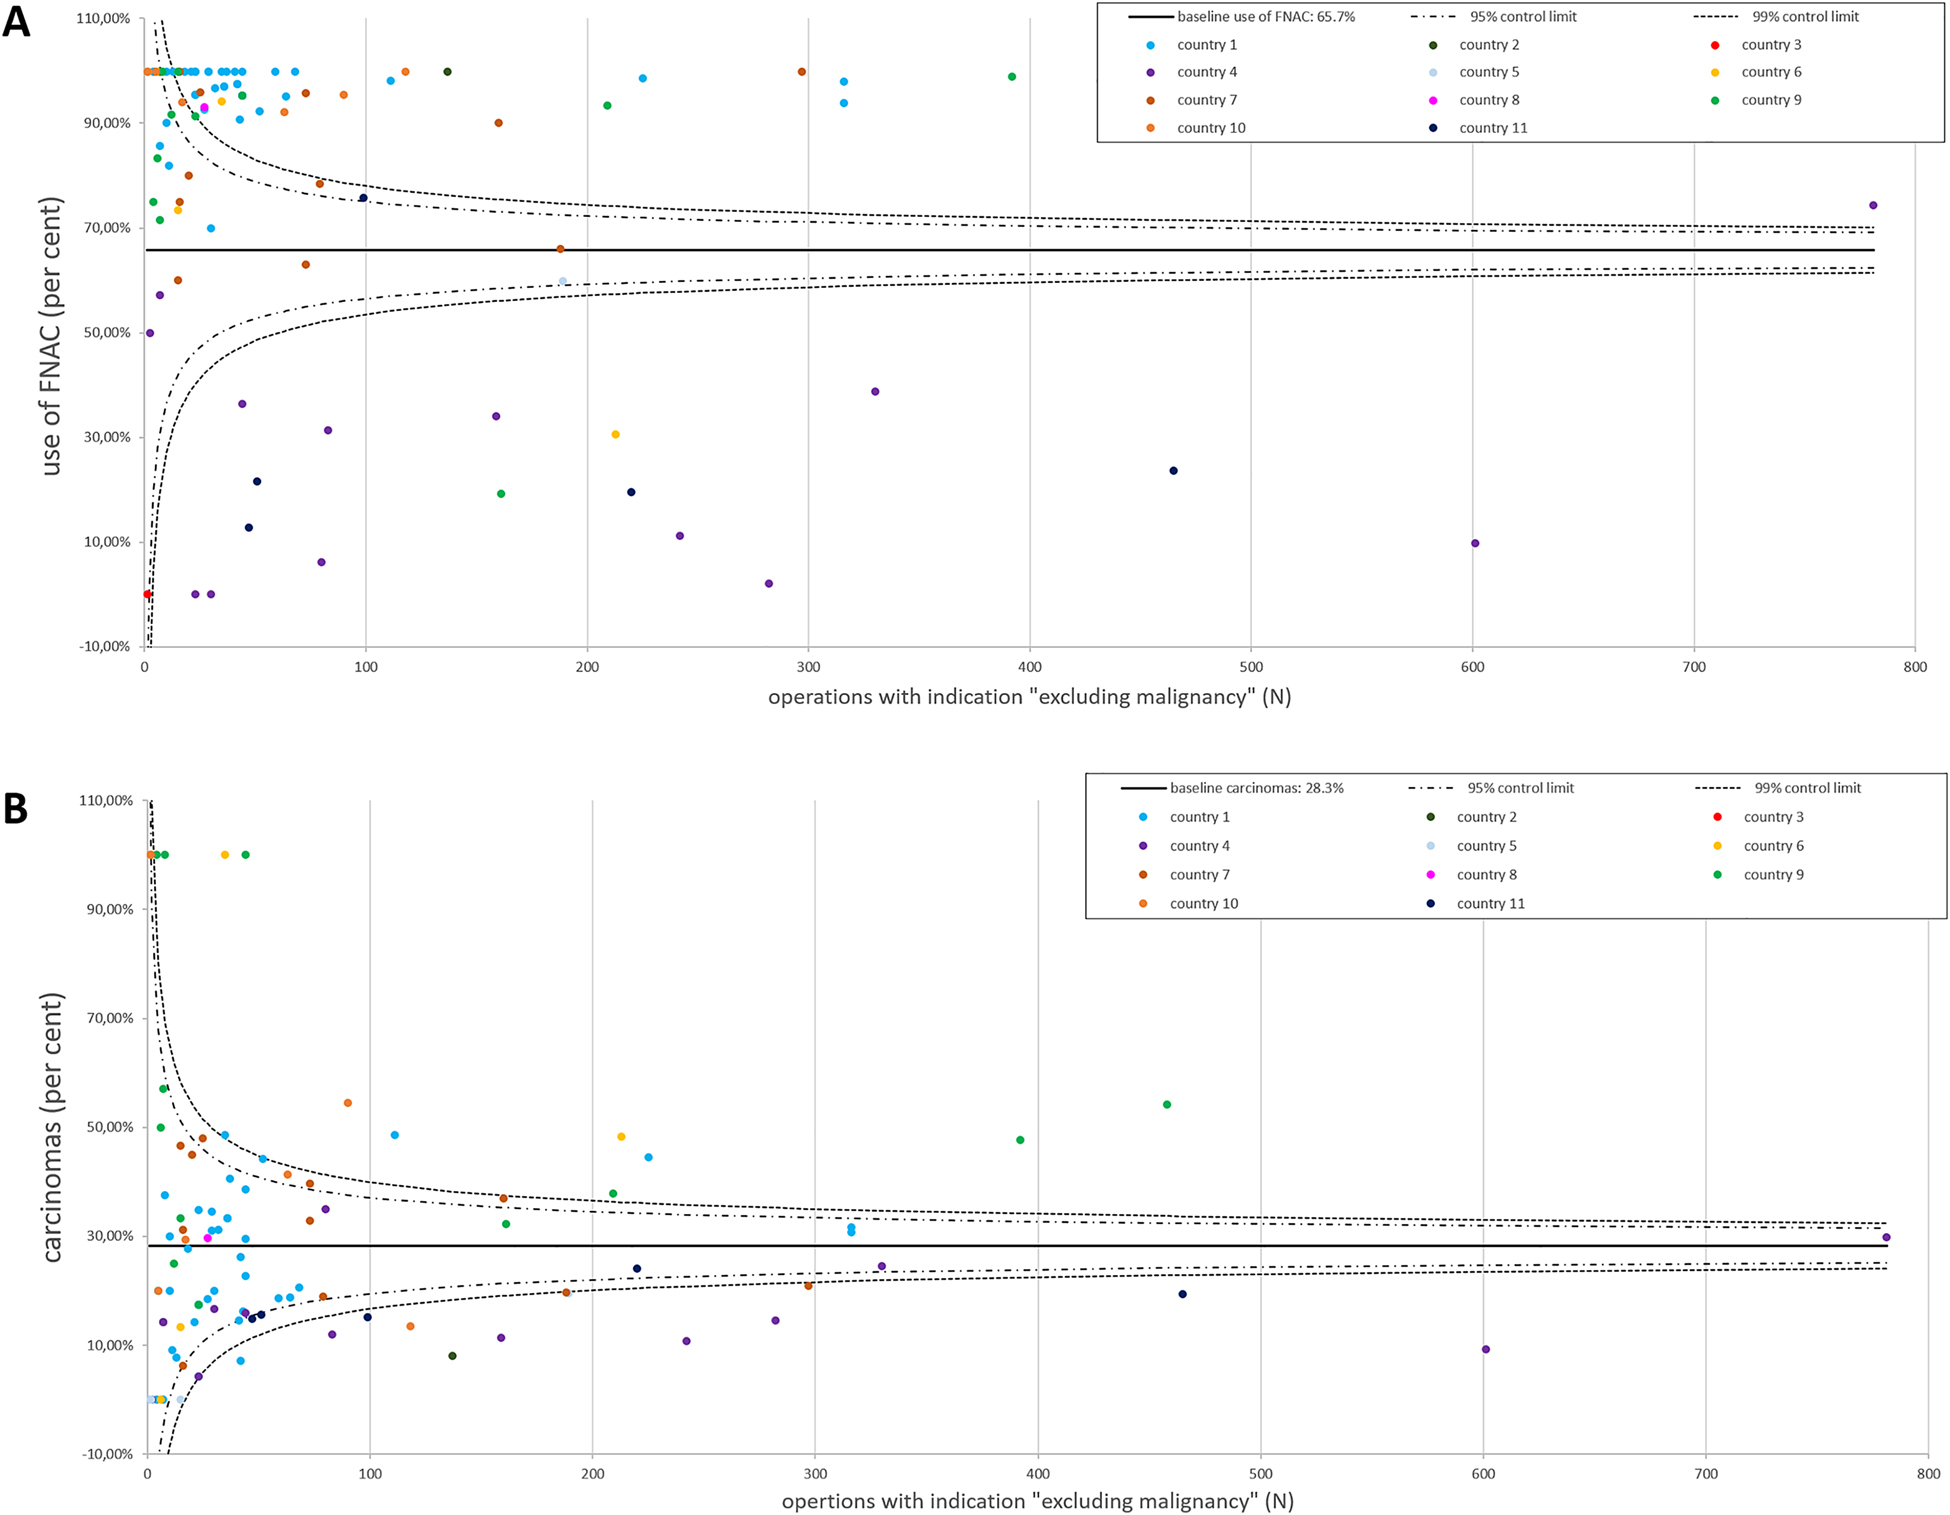The height and width of the screenshot is (1515, 1950).
Task: Select the country 7 marker in legend A
Action: (x=1150, y=100)
